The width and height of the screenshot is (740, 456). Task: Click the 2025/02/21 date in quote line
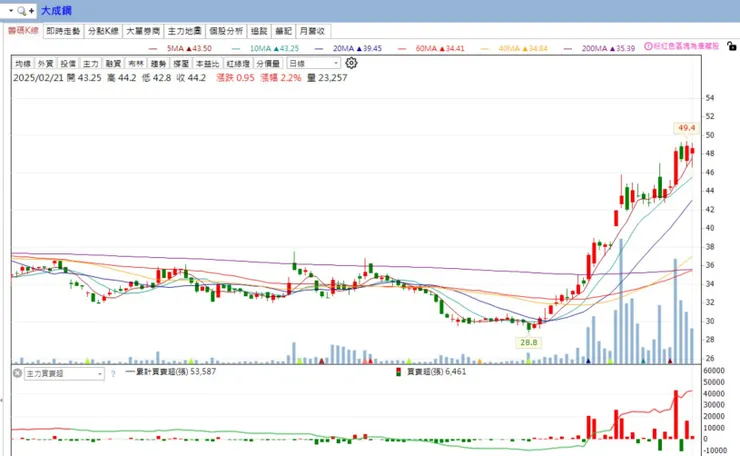point(38,78)
